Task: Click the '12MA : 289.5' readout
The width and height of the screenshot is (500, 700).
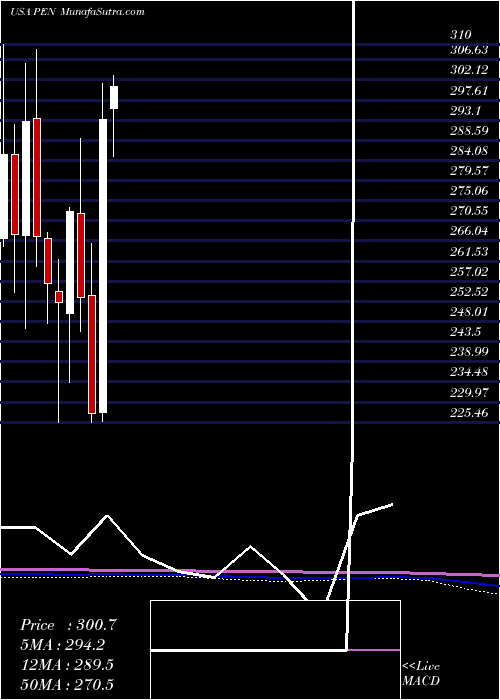Action: tap(67, 664)
